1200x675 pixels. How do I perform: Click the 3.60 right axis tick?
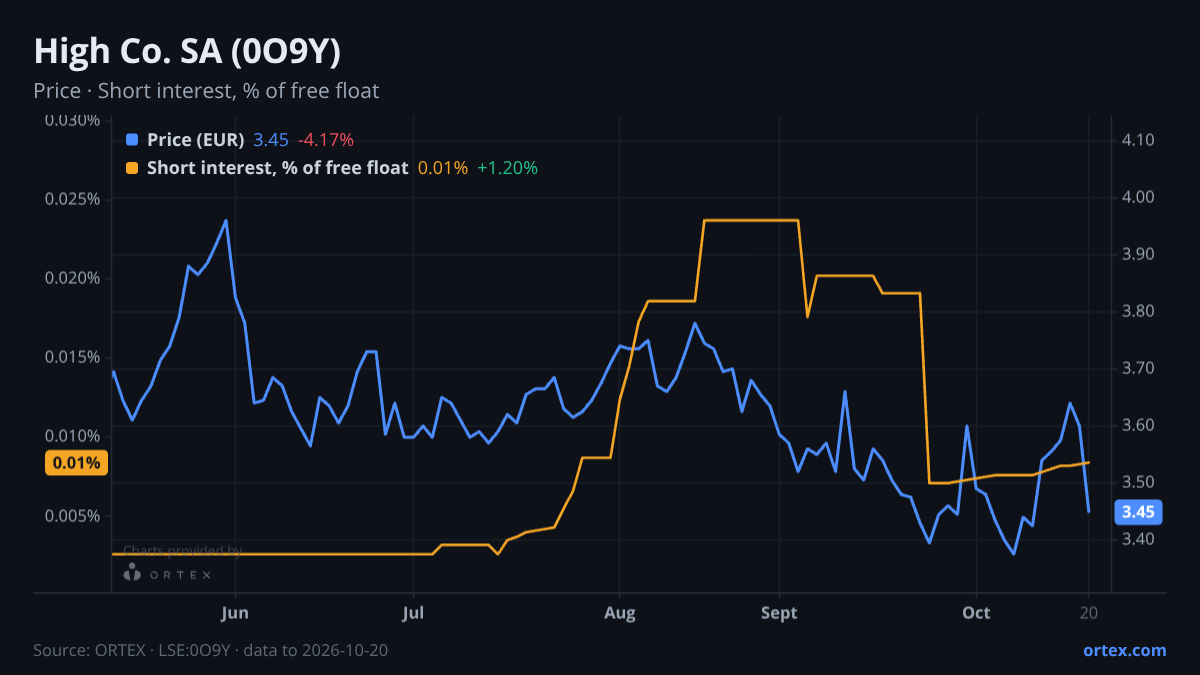pos(1138,425)
